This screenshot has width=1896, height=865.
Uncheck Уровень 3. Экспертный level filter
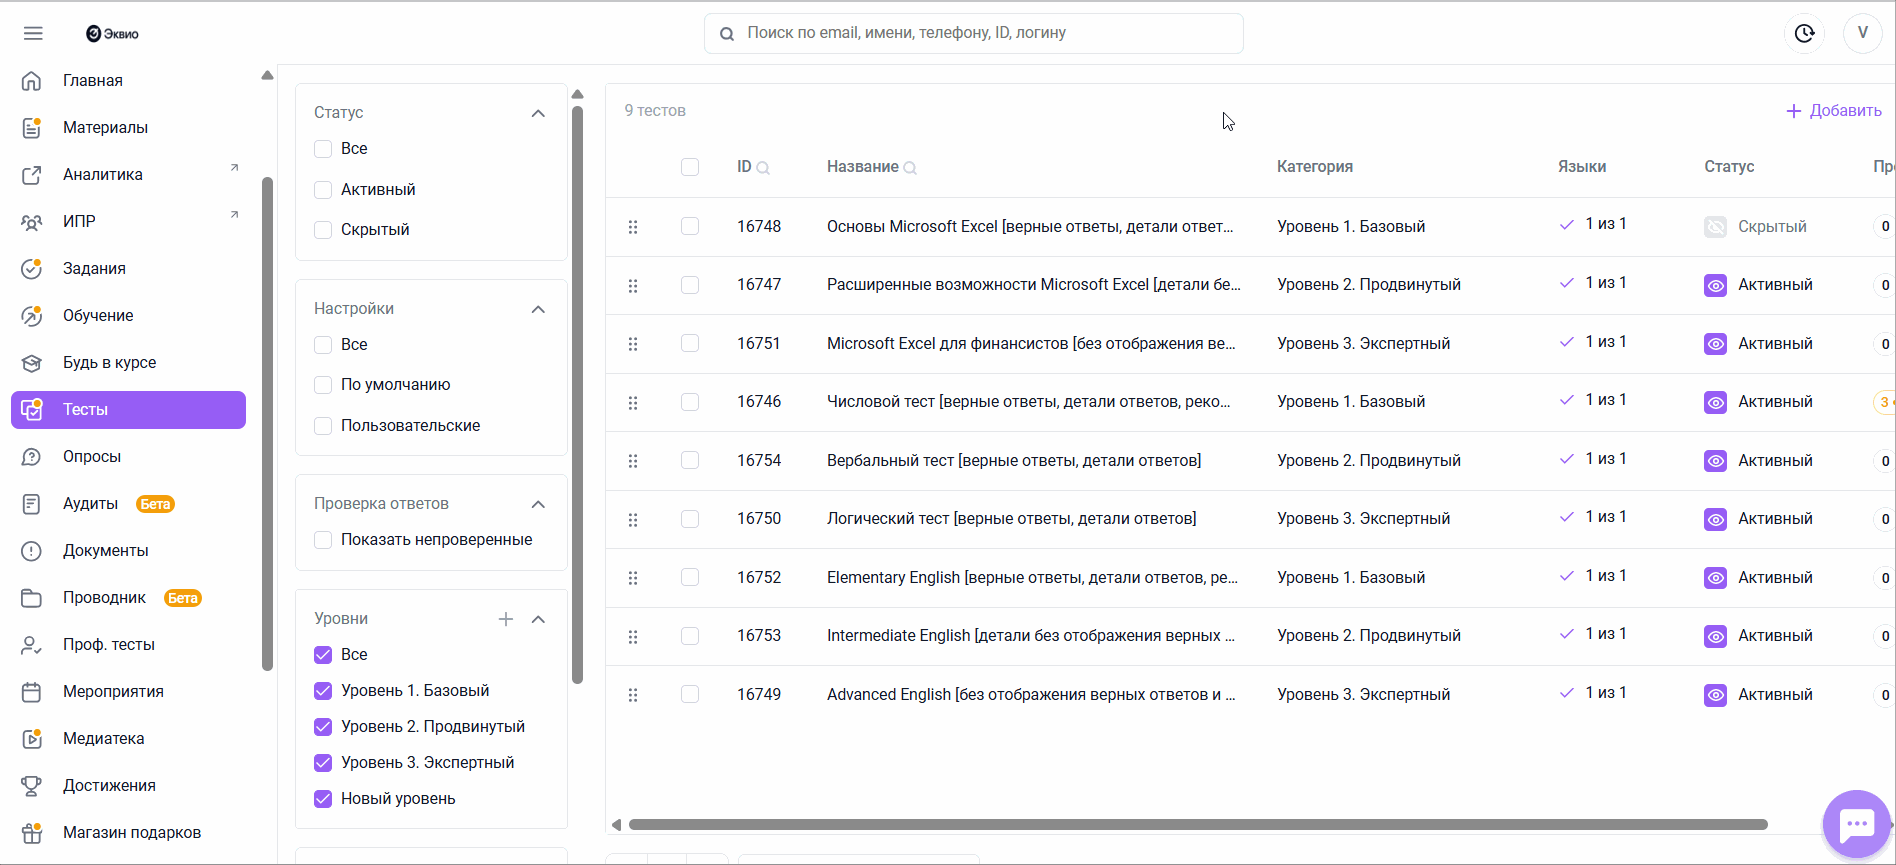[x=323, y=762]
